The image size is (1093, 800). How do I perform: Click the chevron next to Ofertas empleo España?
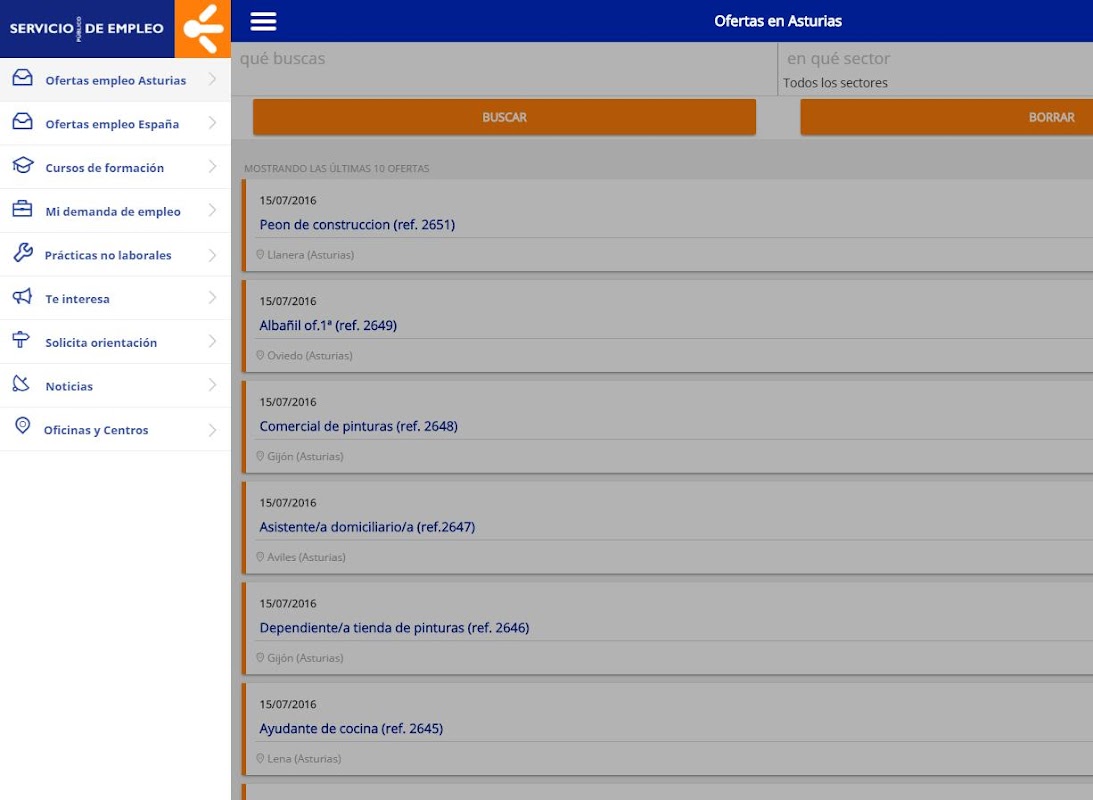[x=213, y=123]
